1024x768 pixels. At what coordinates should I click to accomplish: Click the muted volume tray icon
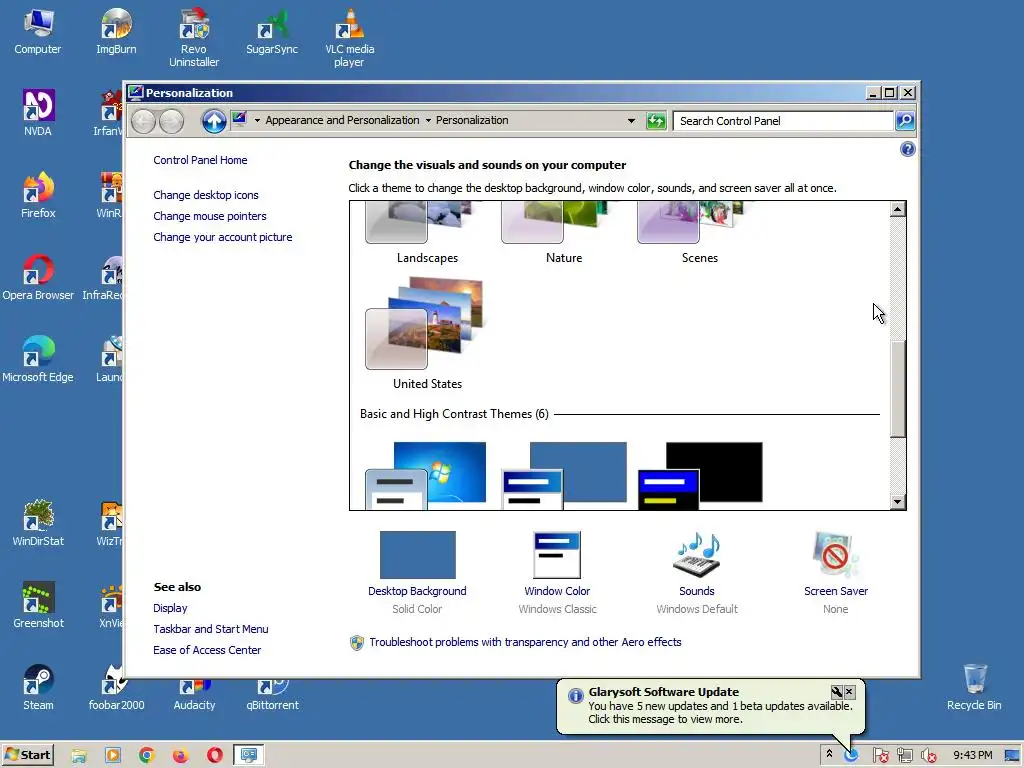(928, 756)
